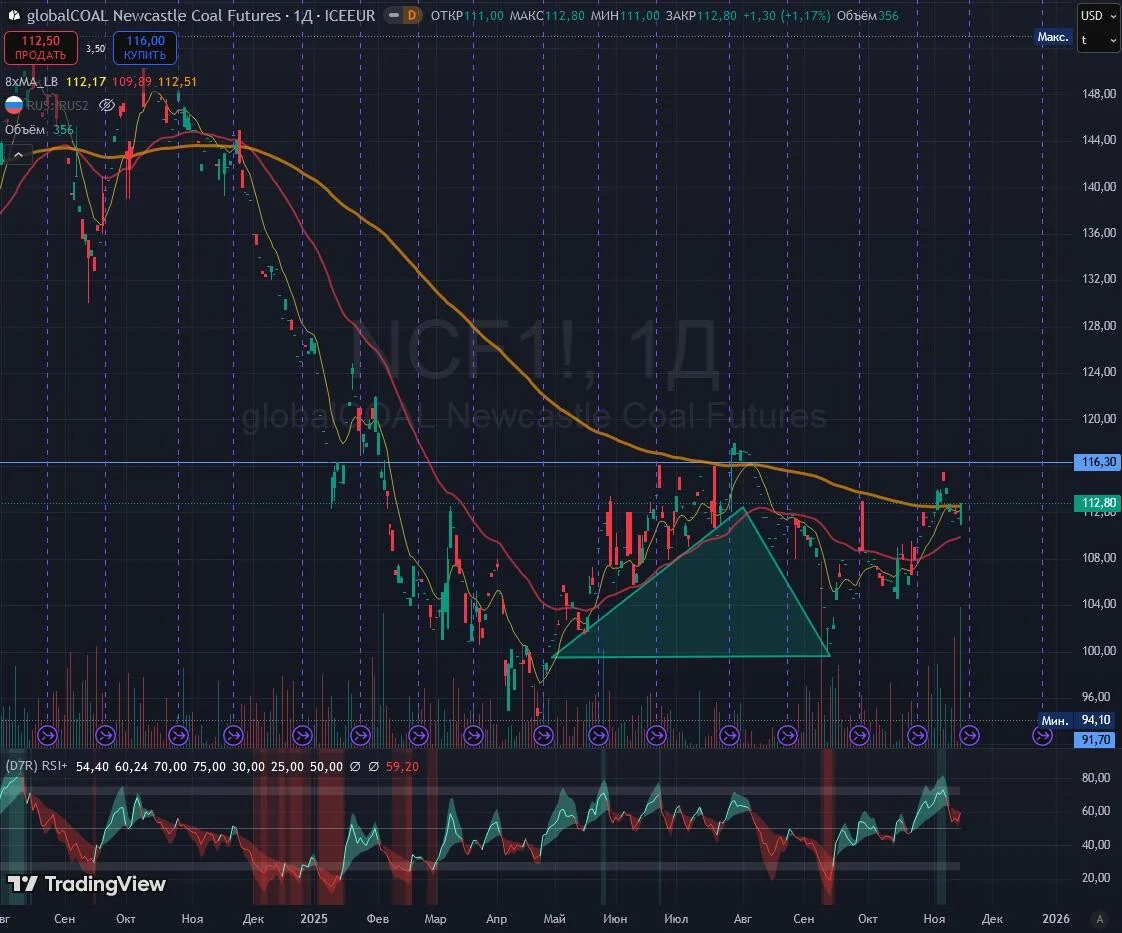This screenshot has height=933, width=1122.
Task: Open the event marker left of 2025 label
Action: click(x=303, y=735)
